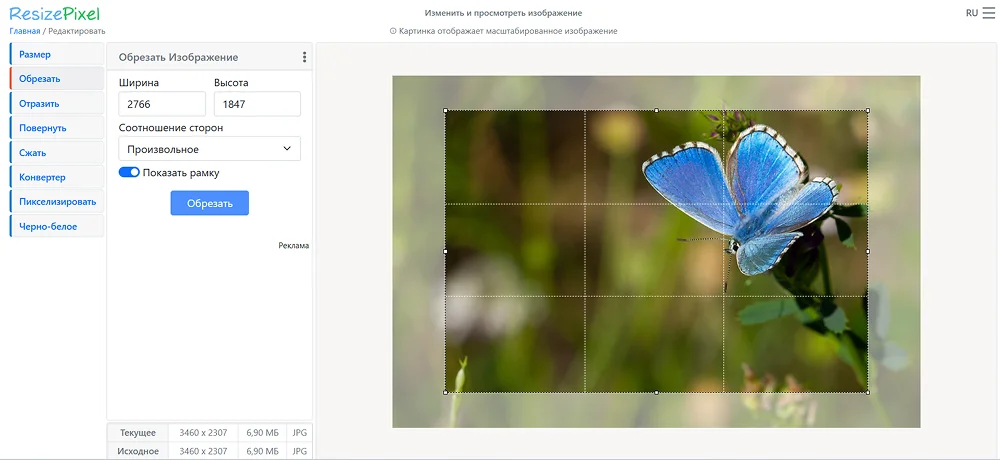Click the bottom-right crop frame handle

click(x=867, y=392)
